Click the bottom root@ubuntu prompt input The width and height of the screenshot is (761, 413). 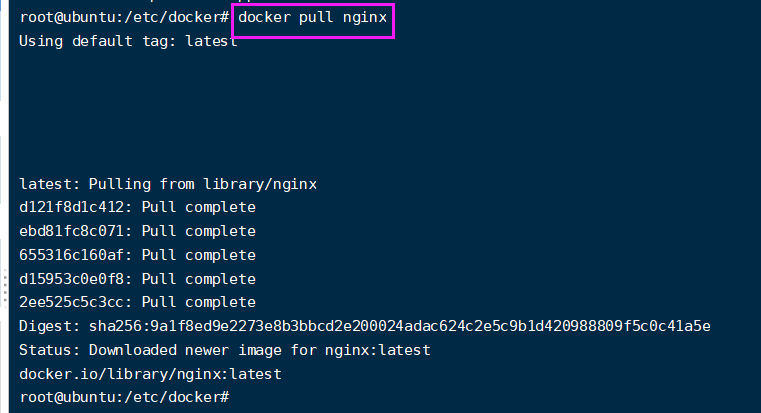[125, 397]
